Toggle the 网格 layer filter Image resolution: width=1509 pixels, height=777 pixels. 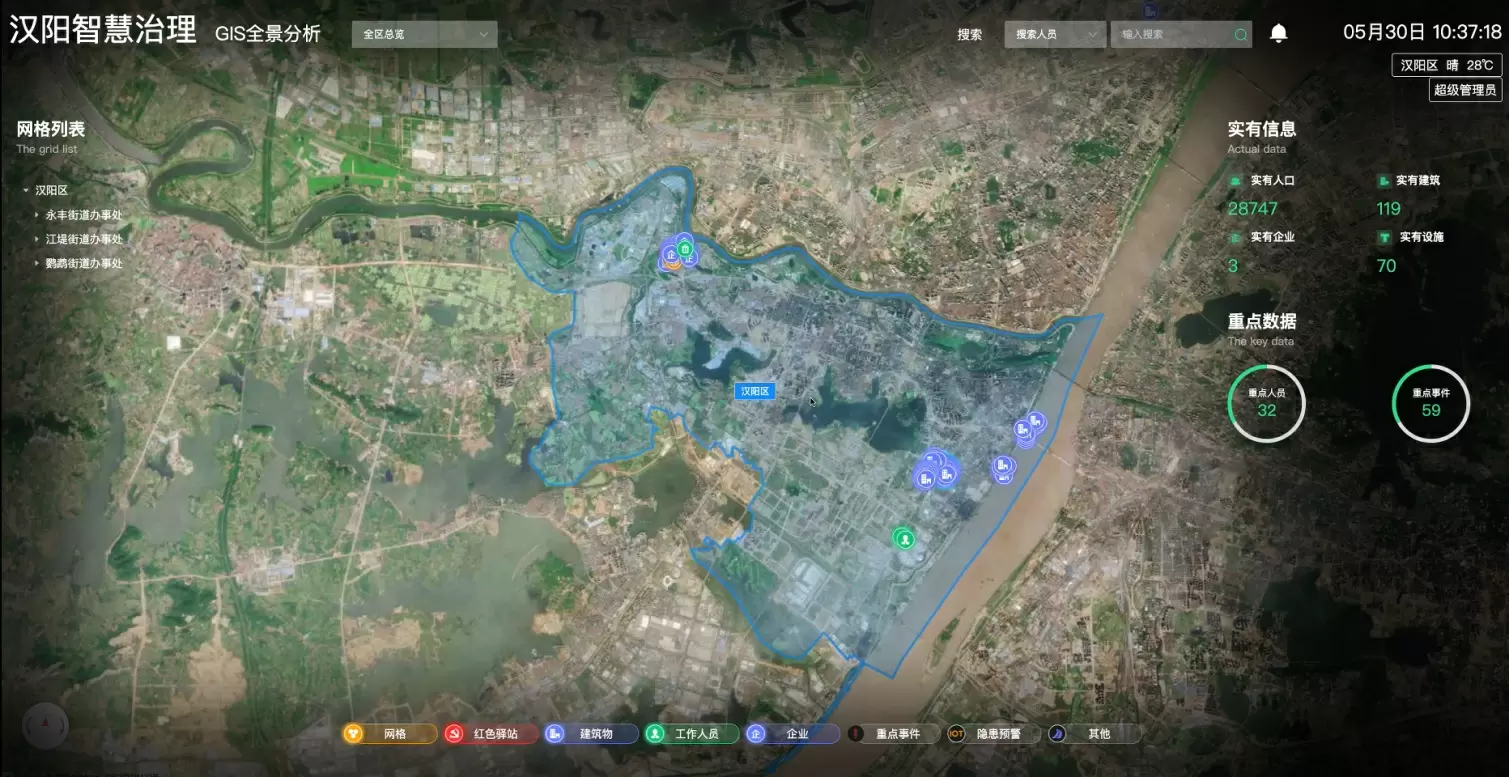click(390, 734)
